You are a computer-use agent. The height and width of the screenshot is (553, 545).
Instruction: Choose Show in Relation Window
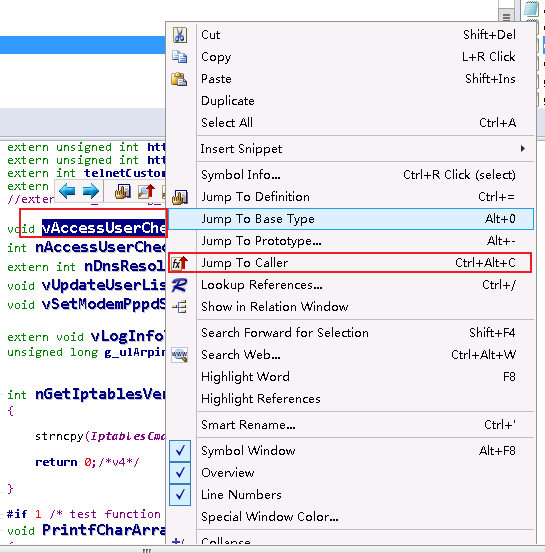pyautogui.click(x=351, y=307)
